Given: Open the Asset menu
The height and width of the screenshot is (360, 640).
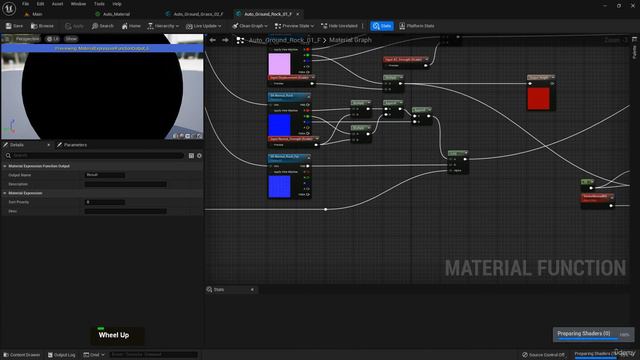Looking at the screenshot, I should [x=58, y=4].
